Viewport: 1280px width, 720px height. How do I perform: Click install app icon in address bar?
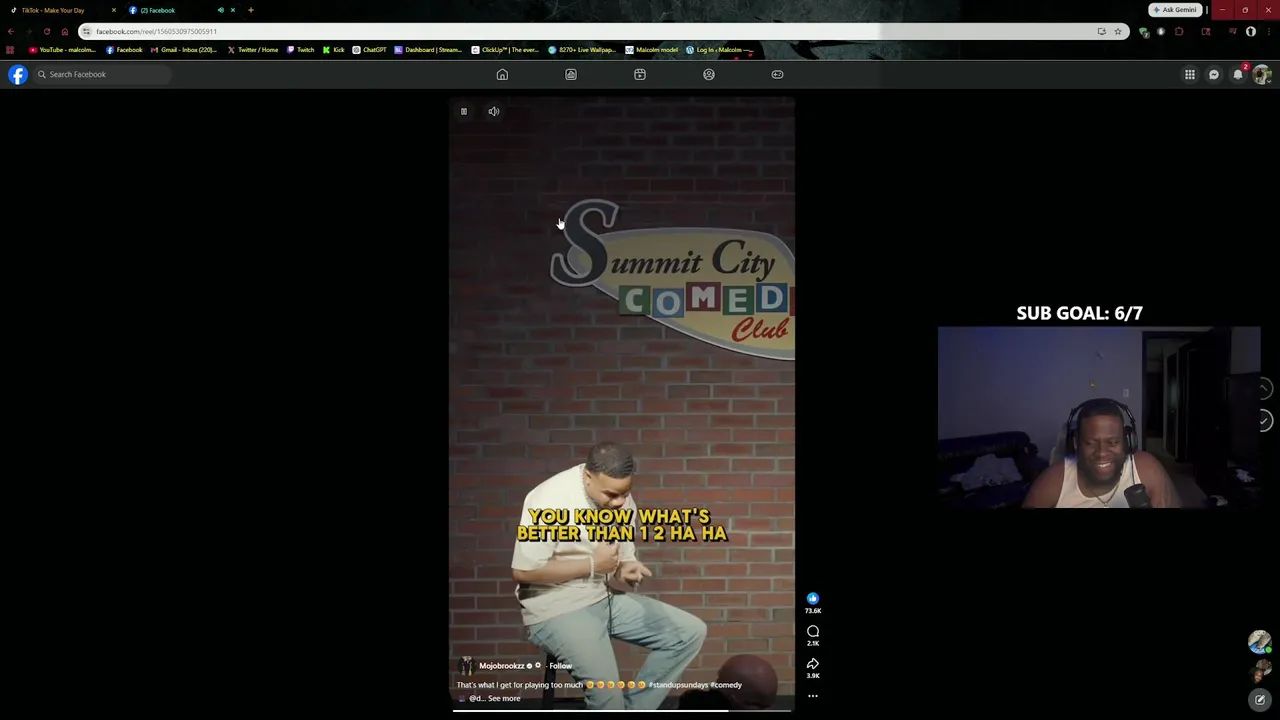(x=1102, y=31)
